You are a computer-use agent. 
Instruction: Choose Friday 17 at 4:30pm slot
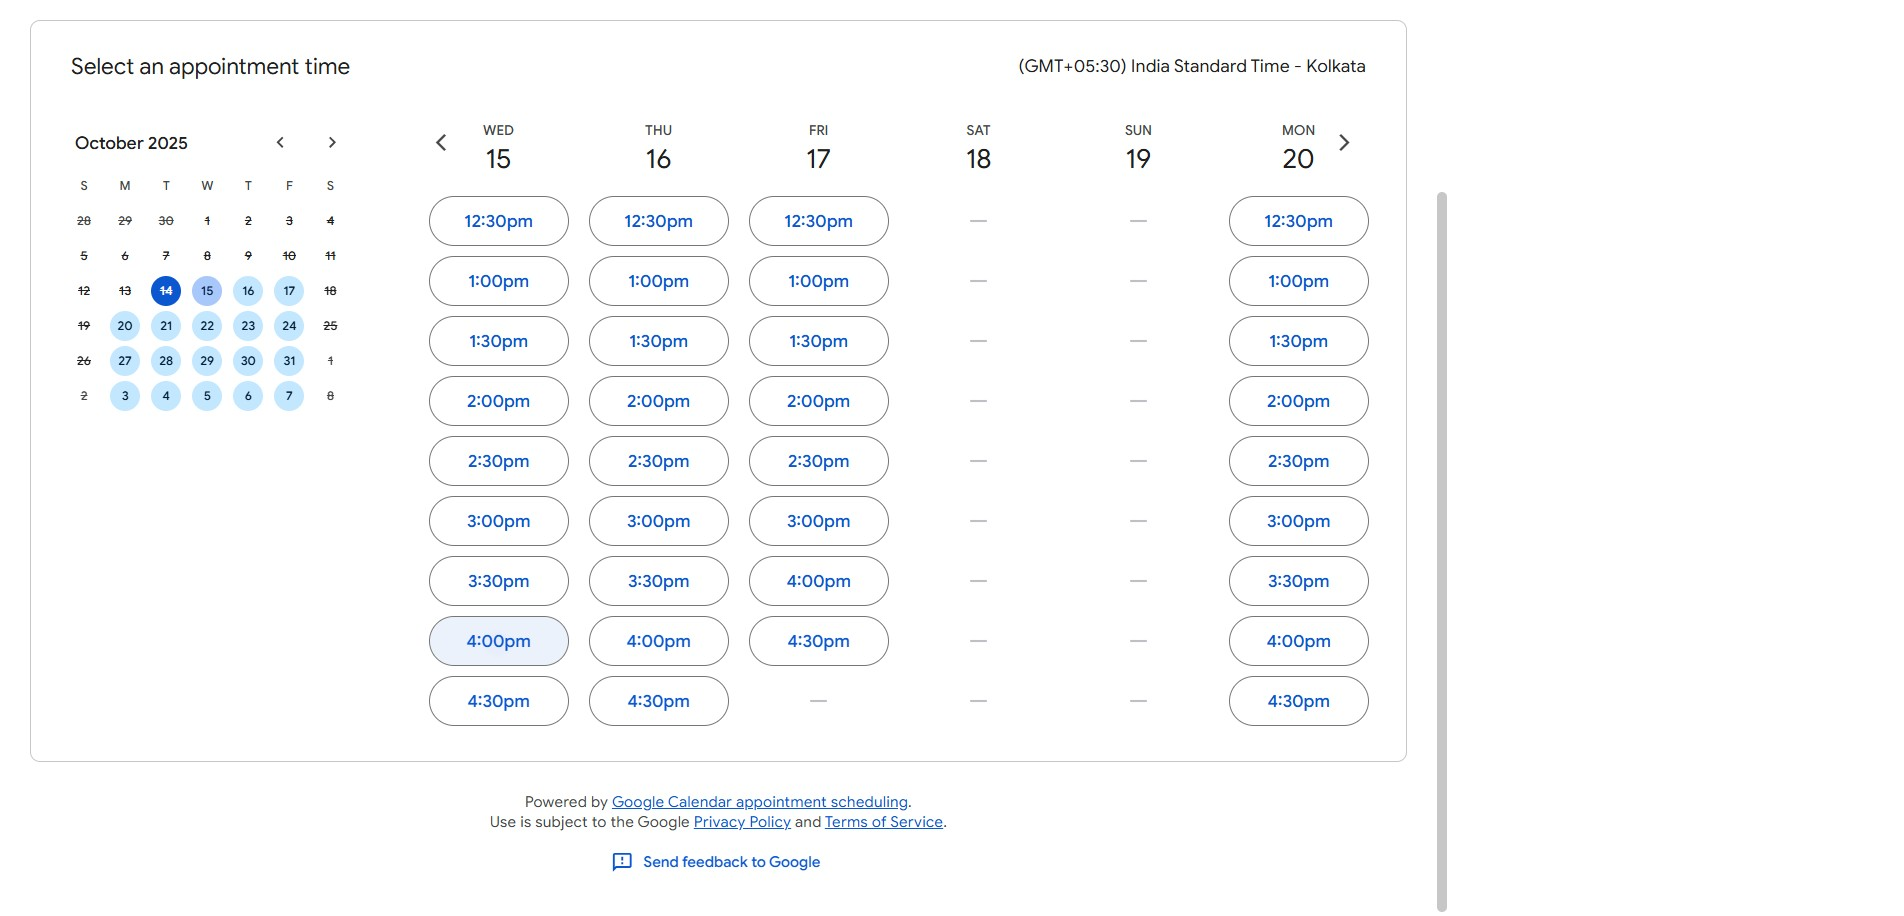click(x=818, y=641)
